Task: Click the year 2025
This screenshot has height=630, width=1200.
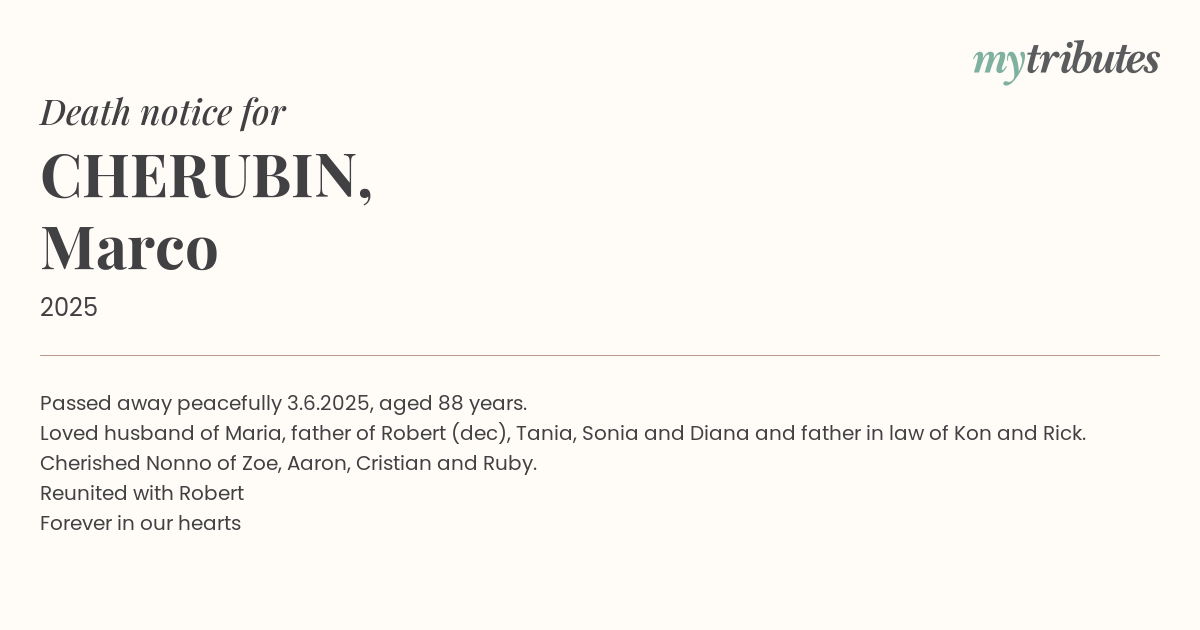Action: pyautogui.click(x=69, y=307)
